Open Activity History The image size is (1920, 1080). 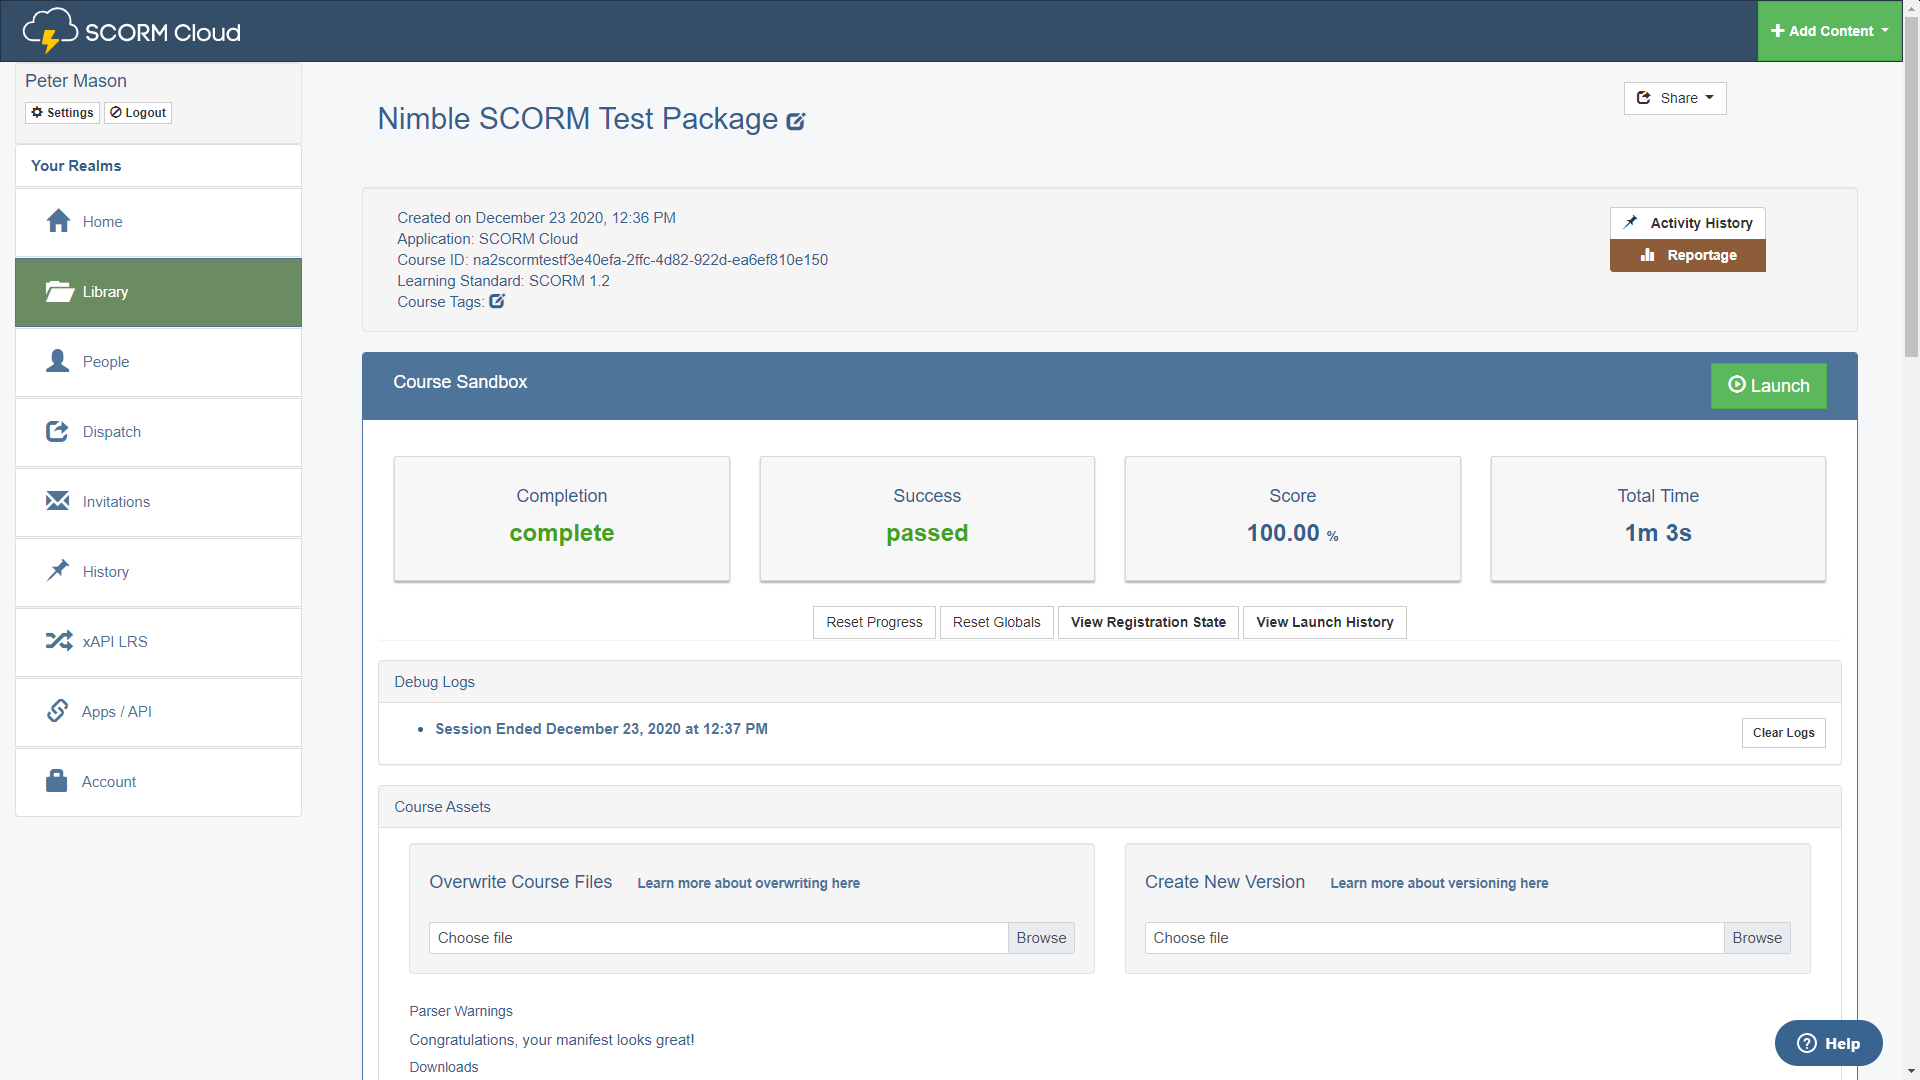point(1687,223)
